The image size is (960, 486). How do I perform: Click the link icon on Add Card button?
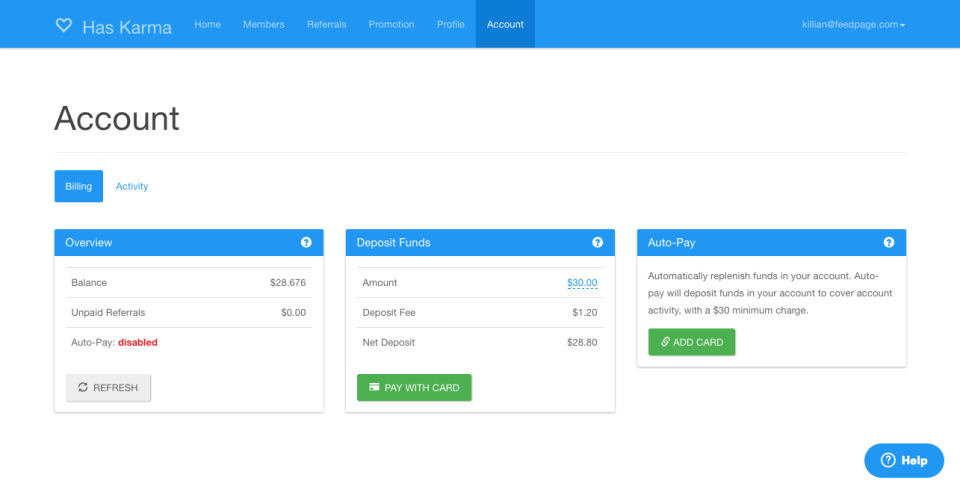tap(666, 342)
